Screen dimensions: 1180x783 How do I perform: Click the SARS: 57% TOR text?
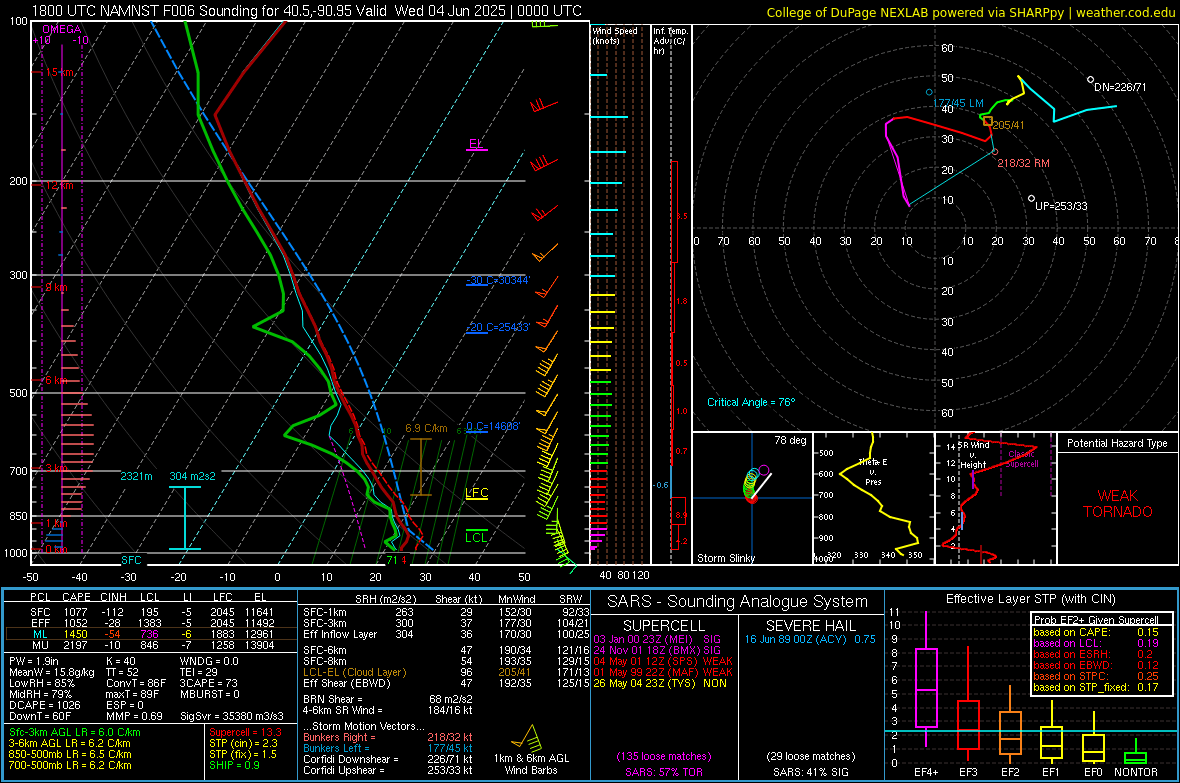pos(663,772)
